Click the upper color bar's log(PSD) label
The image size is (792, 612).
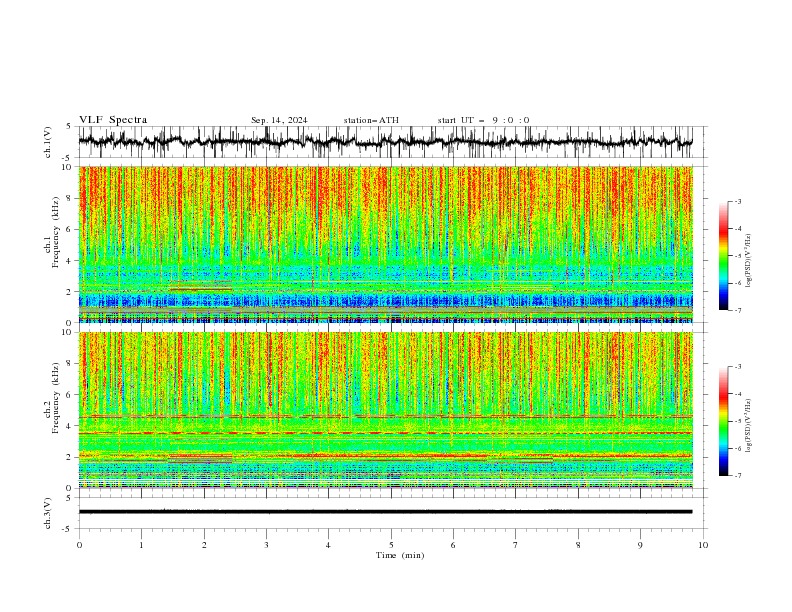click(x=748, y=261)
